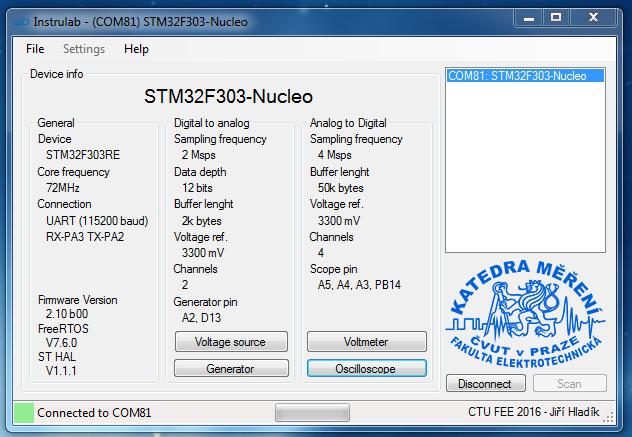The image size is (632, 437).
Task: Click the 2k bytes buffer value
Action: pyautogui.click(x=202, y=221)
